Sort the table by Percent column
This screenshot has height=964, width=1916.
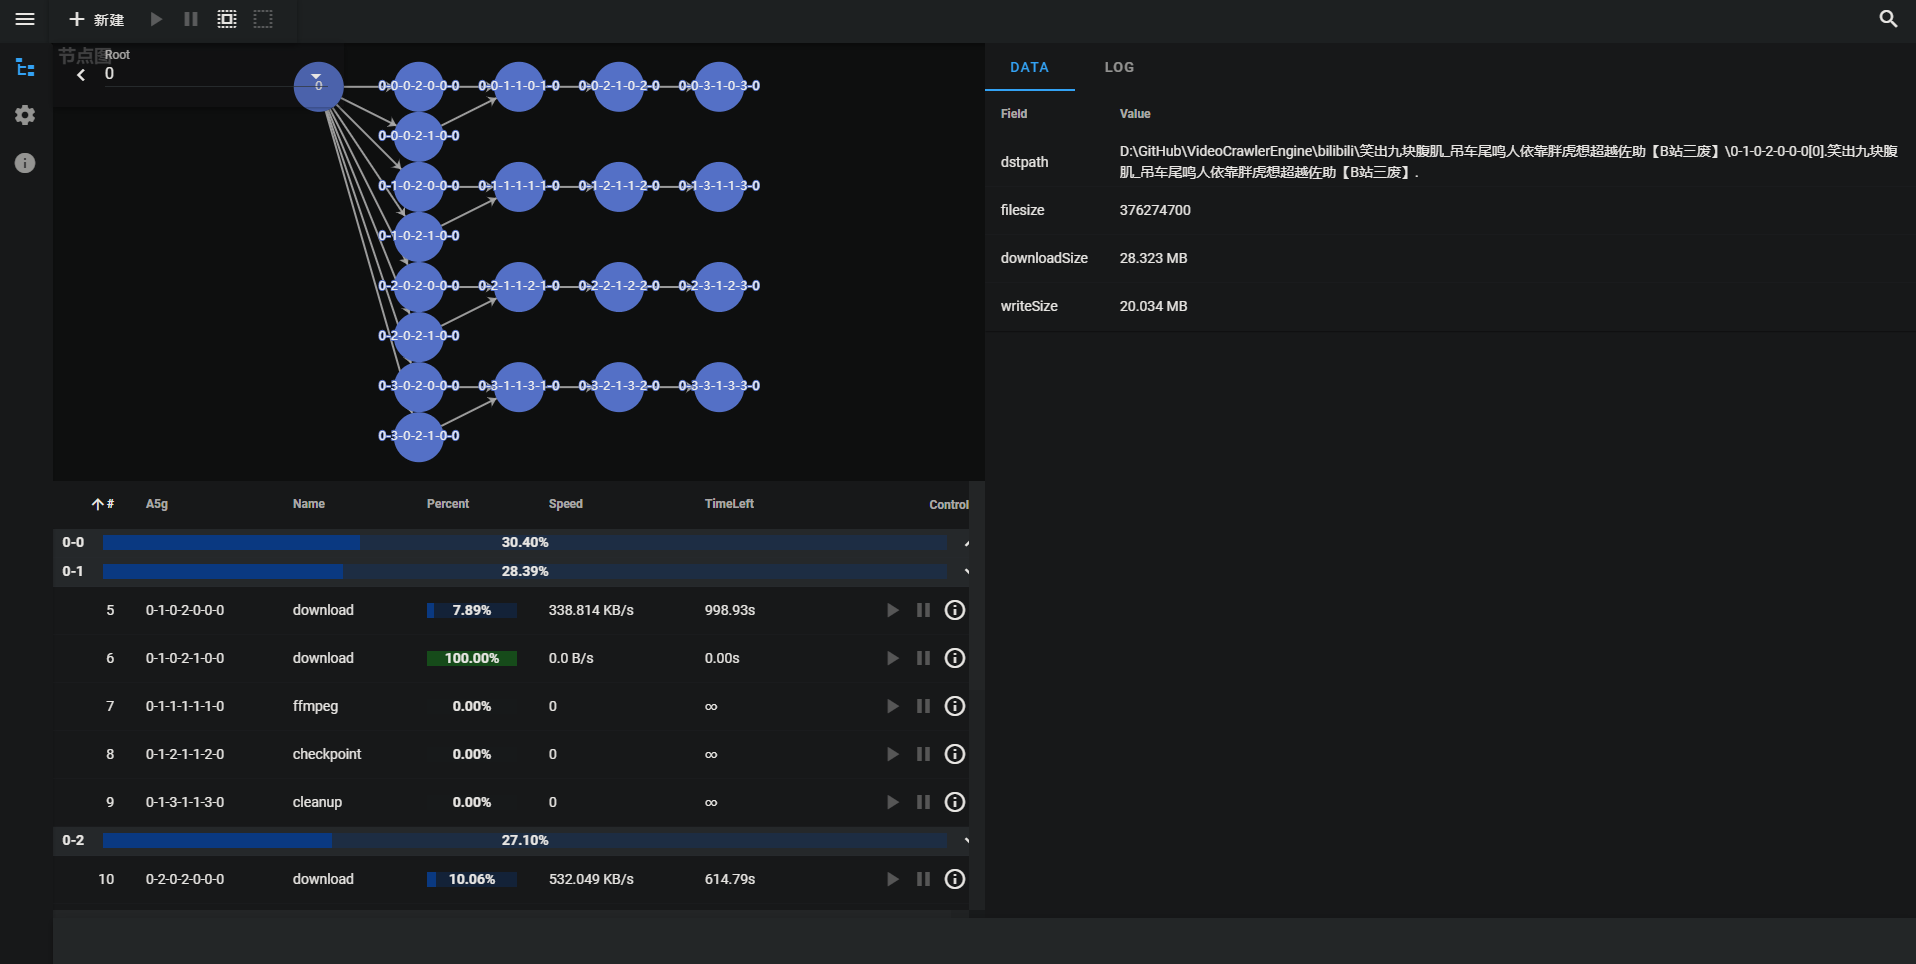(x=447, y=504)
